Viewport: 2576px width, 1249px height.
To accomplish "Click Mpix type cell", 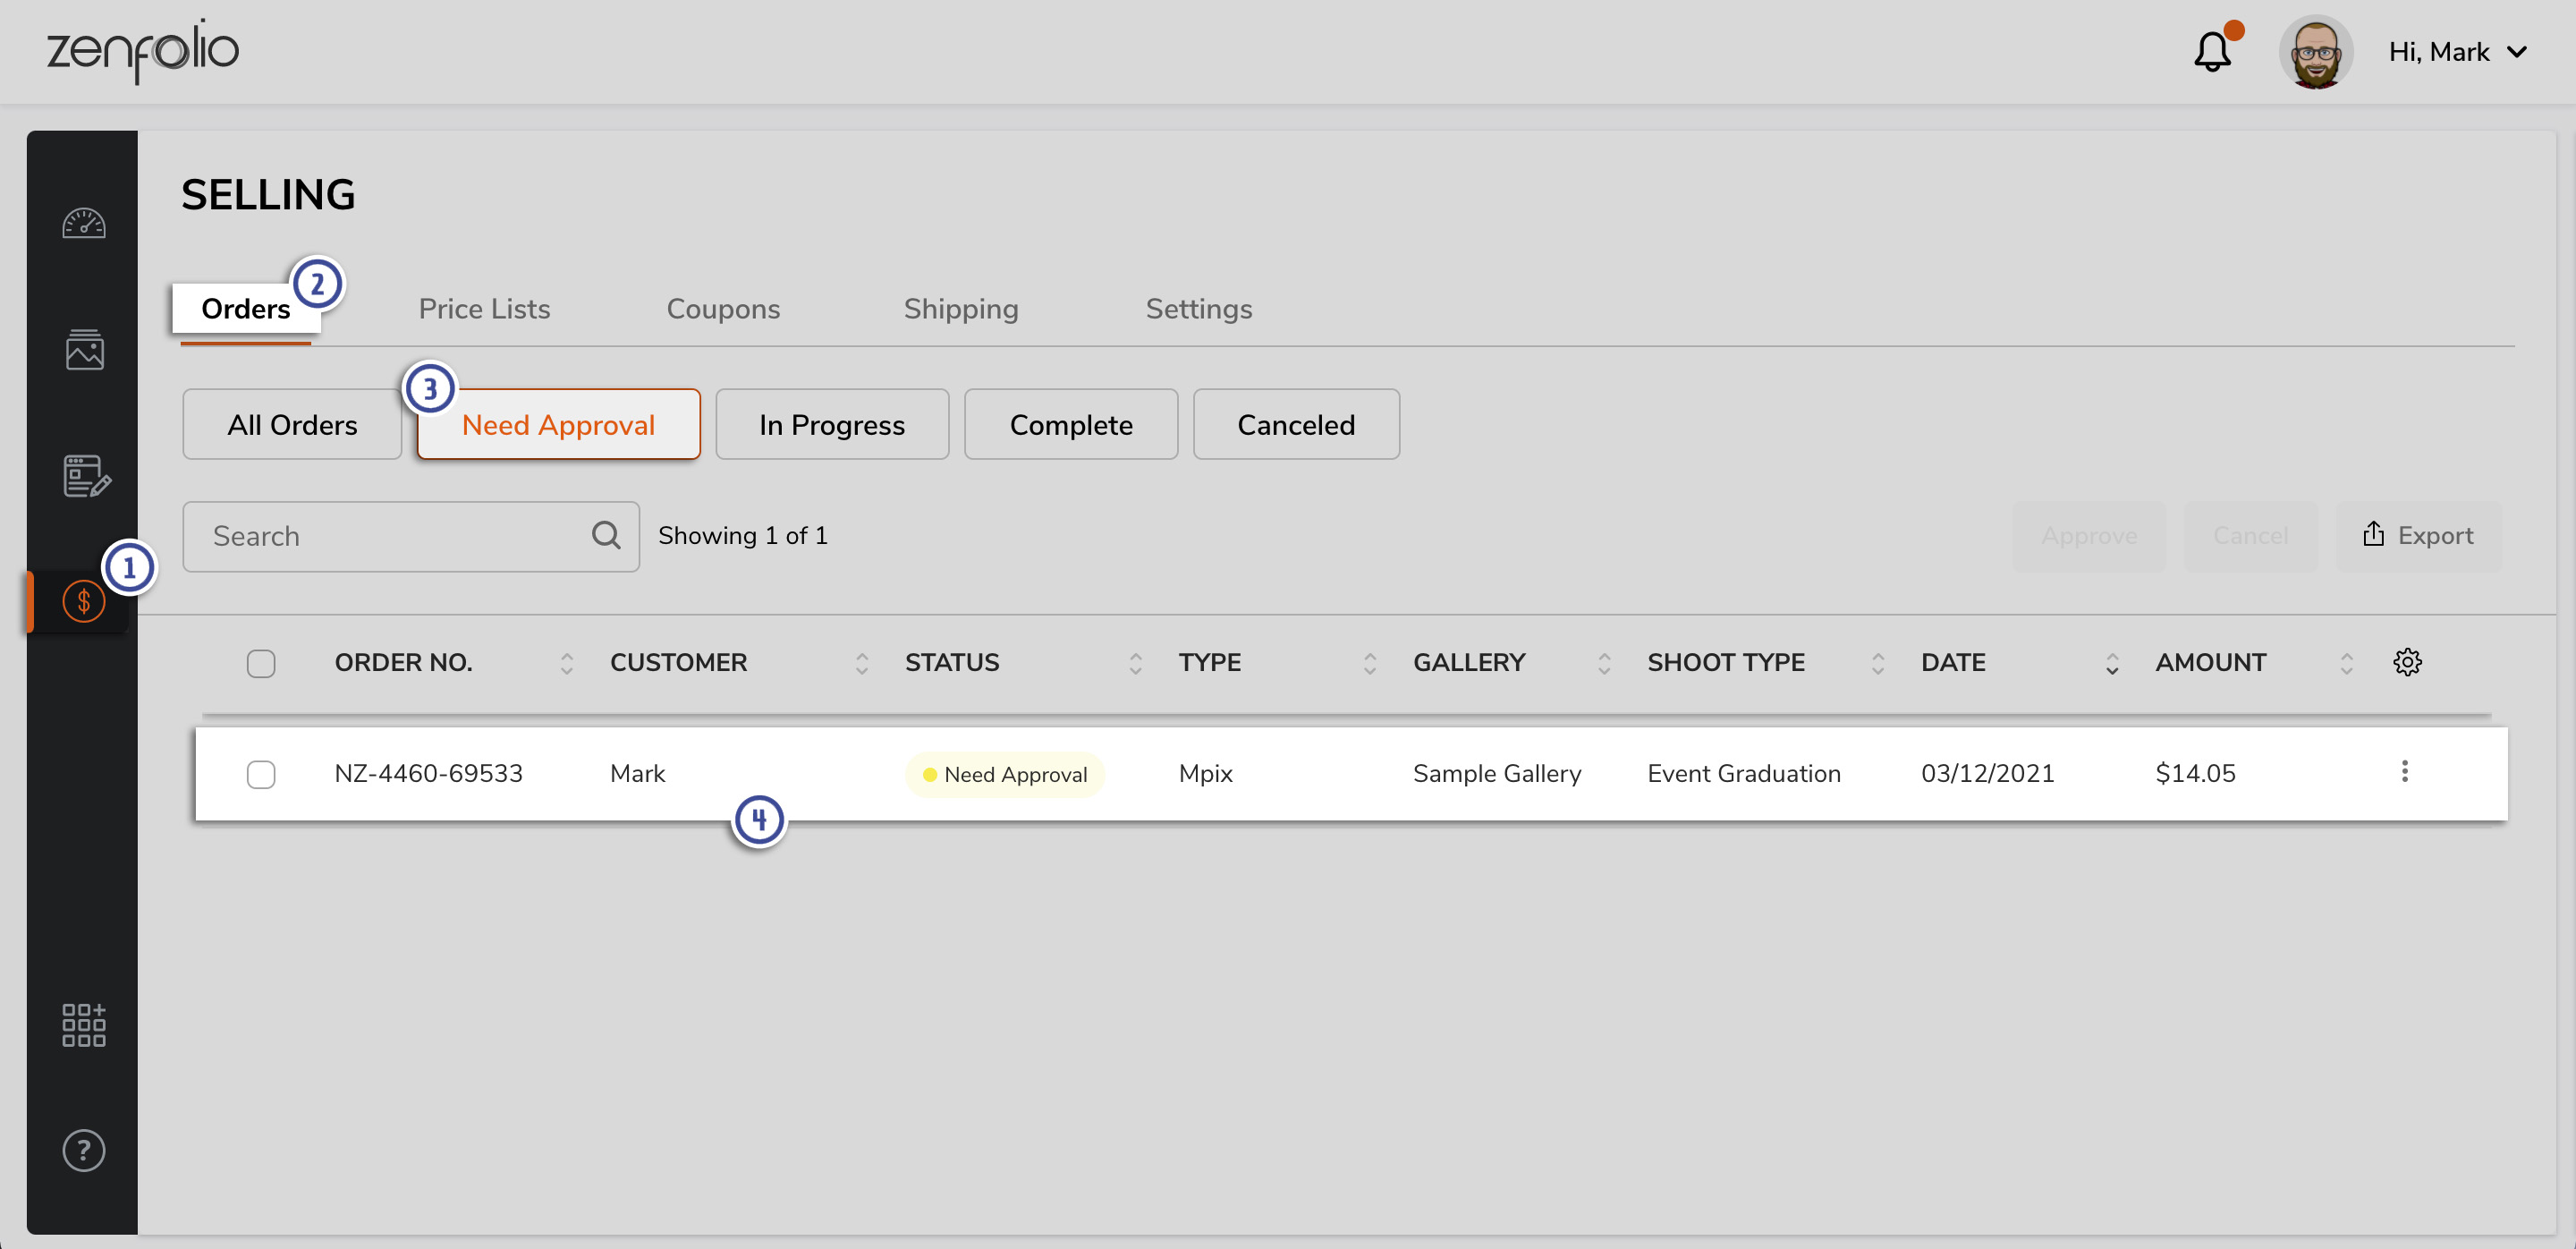I will [x=1205, y=773].
